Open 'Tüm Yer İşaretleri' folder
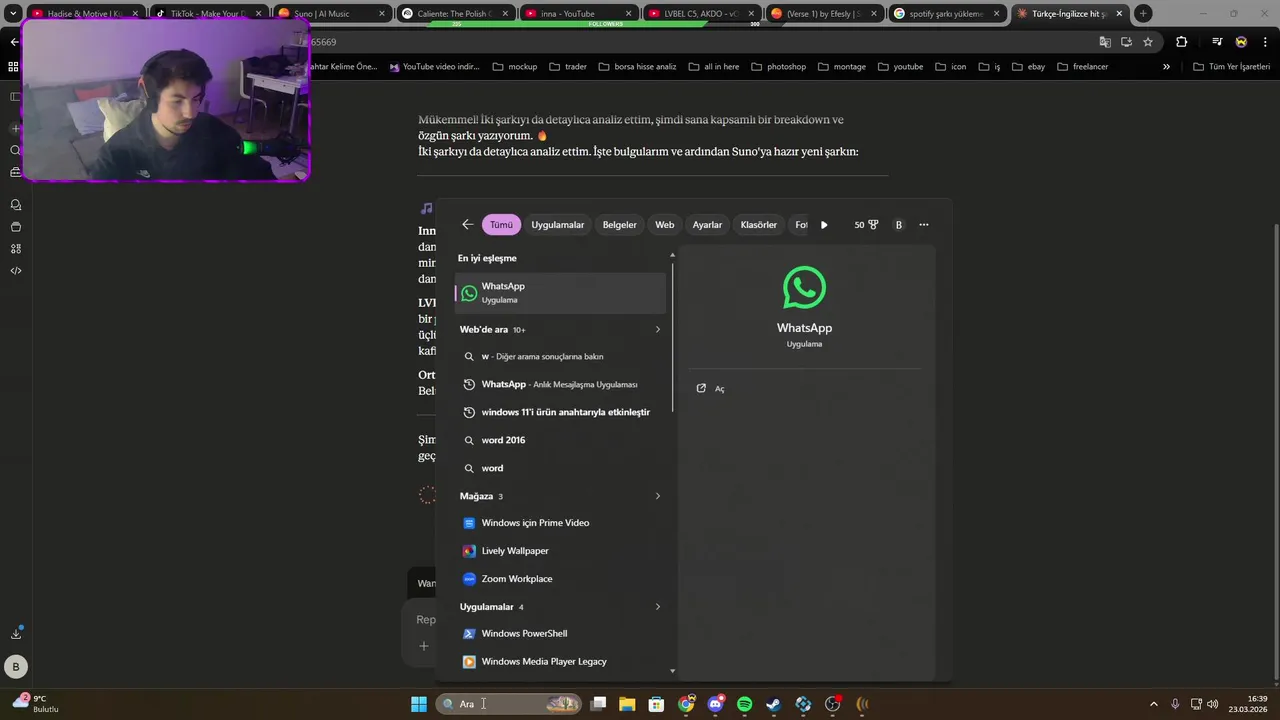Viewport: 1280px width, 720px height. pos(1231,67)
